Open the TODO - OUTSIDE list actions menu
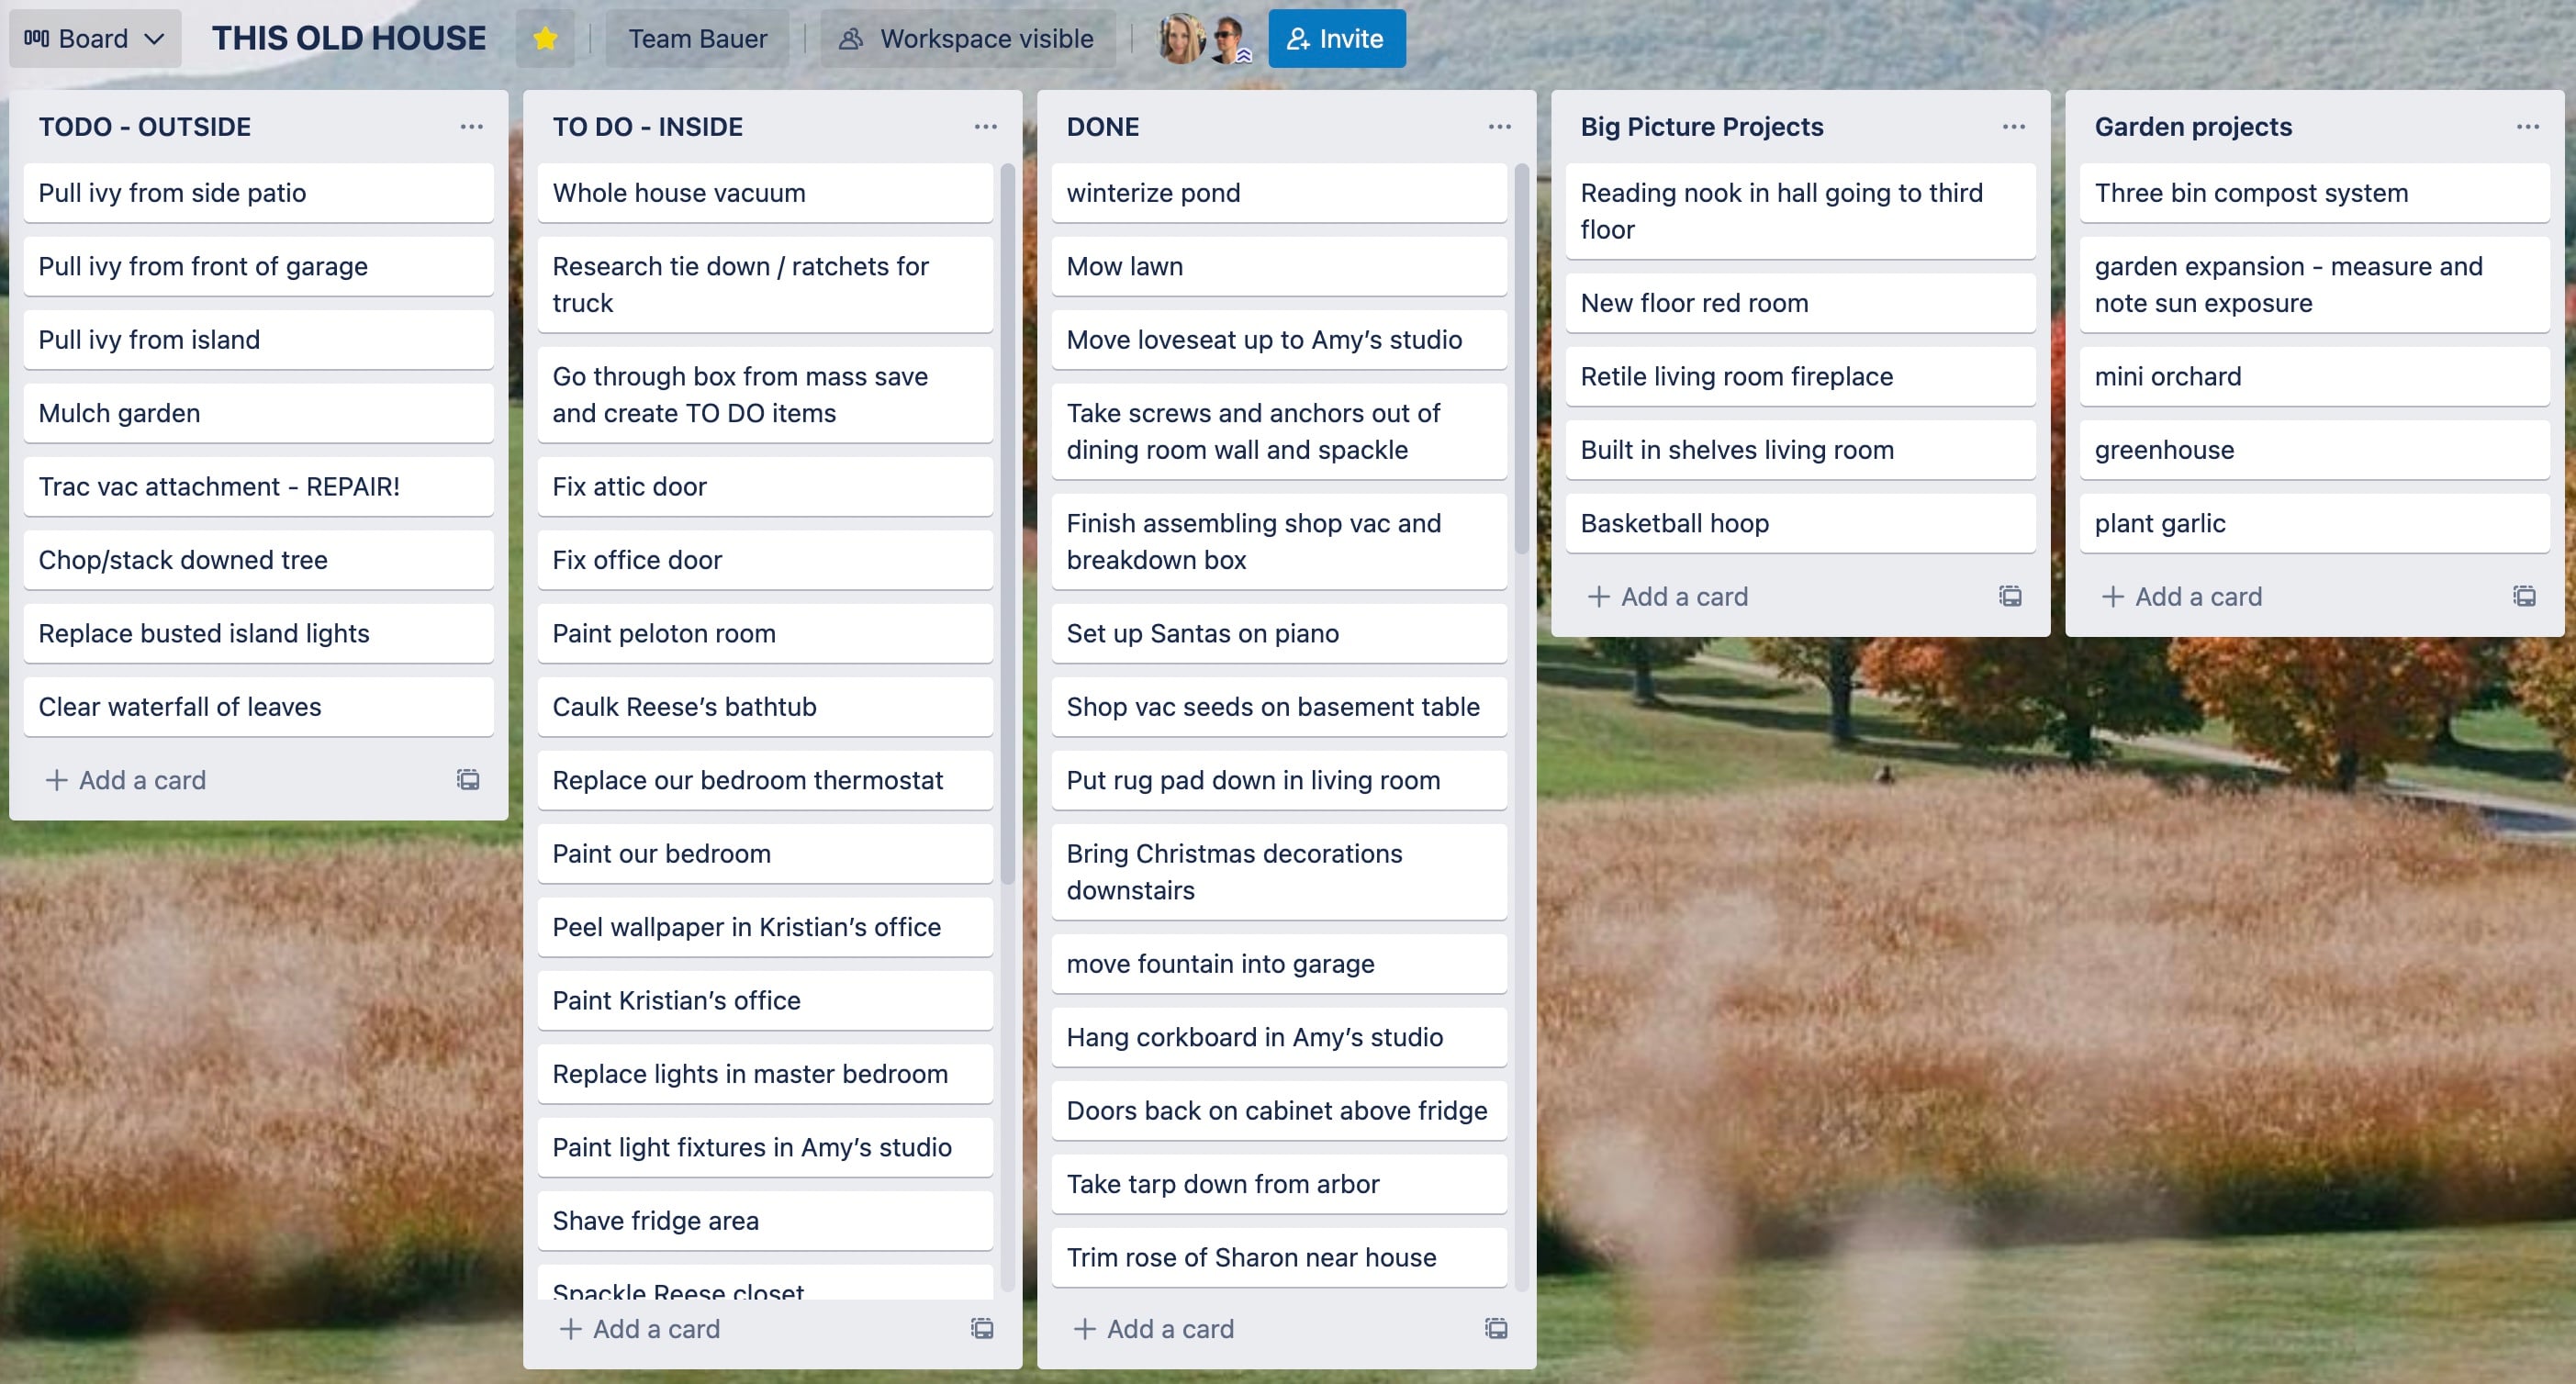 point(471,127)
